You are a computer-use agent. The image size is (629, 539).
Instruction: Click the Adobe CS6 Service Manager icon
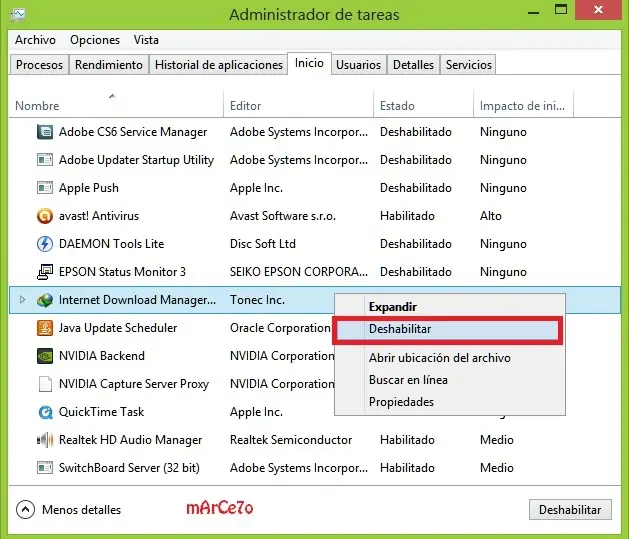[45, 132]
